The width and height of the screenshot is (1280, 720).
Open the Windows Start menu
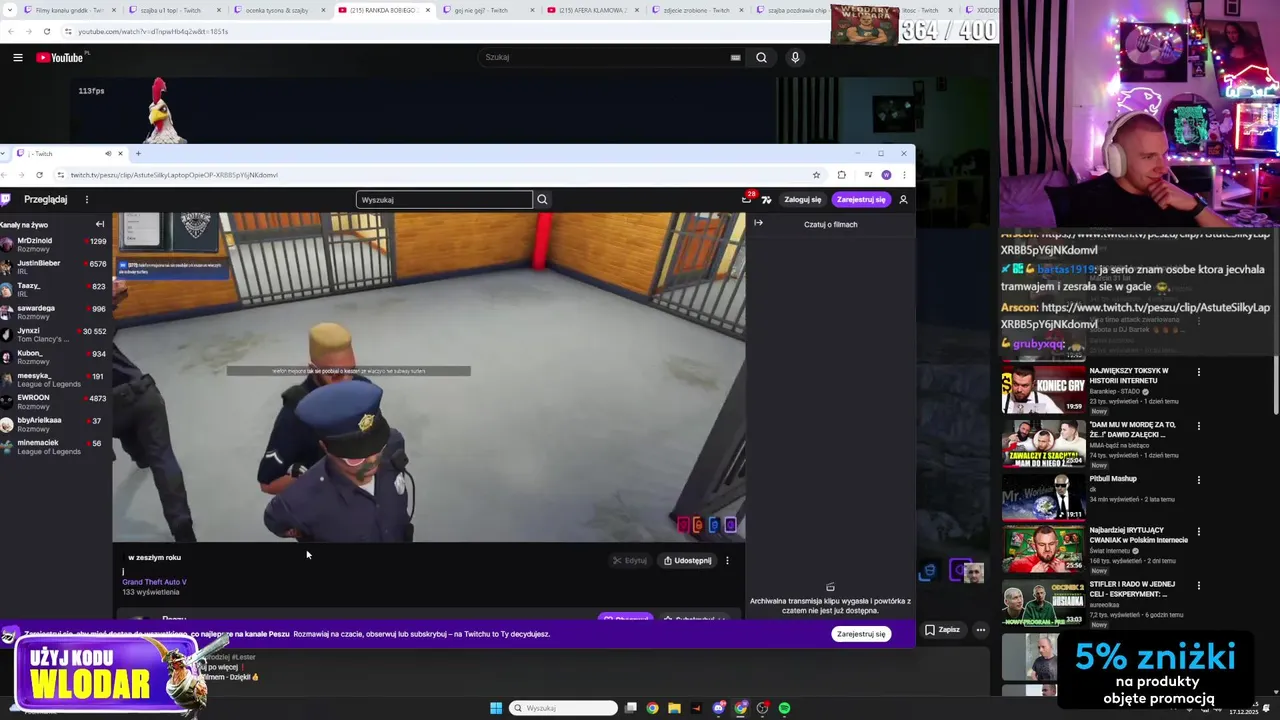495,708
